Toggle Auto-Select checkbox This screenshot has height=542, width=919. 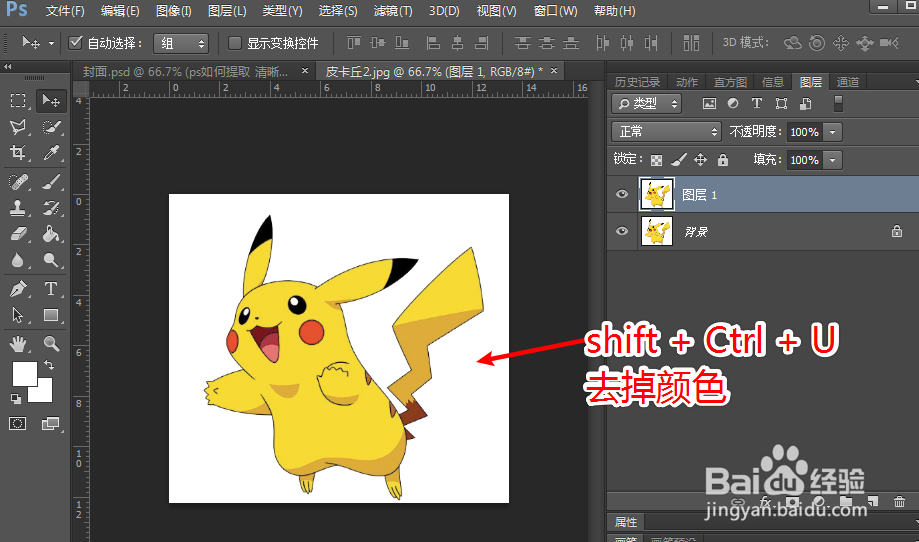tap(76, 43)
